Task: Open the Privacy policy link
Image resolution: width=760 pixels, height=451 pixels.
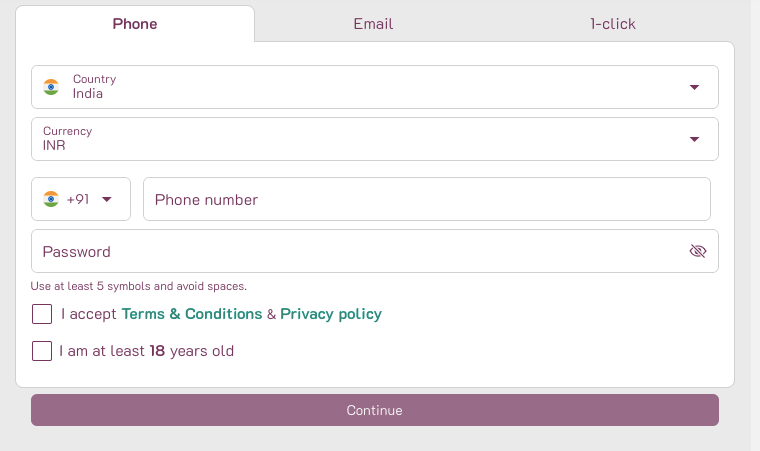Action: 331,314
